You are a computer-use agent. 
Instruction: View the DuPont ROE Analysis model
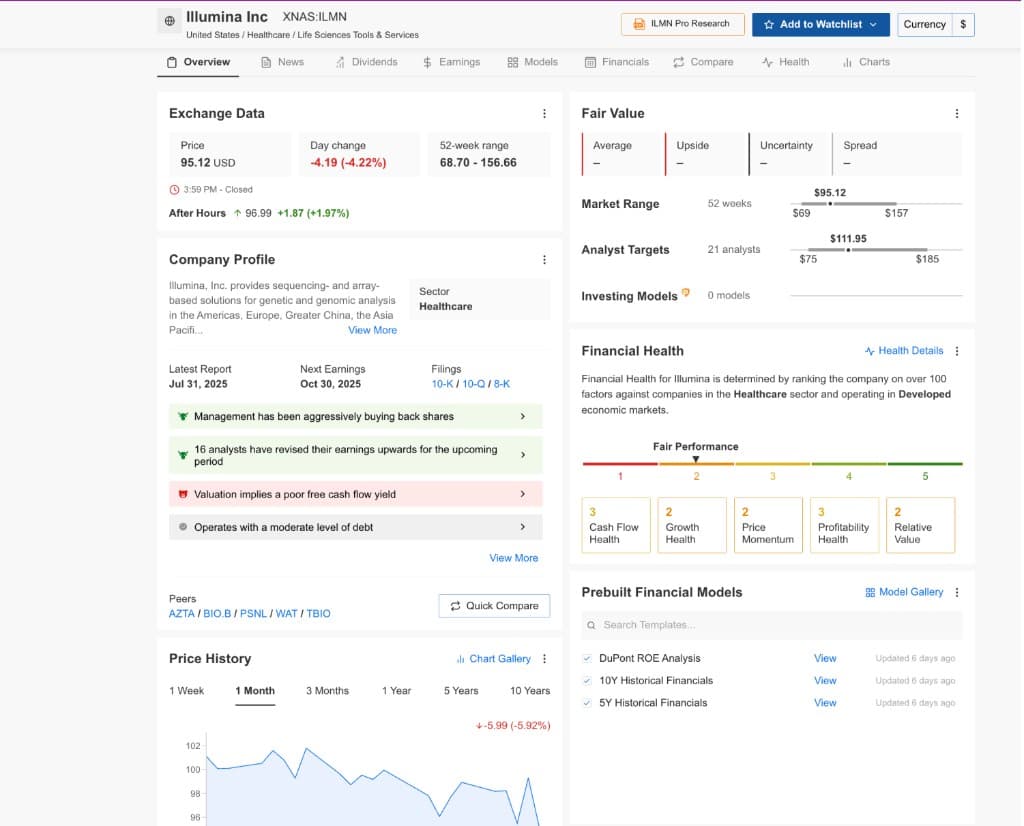pos(825,659)
